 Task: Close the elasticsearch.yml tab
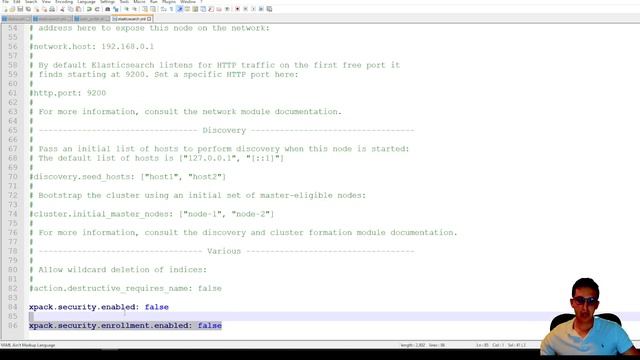click(149, 19)
